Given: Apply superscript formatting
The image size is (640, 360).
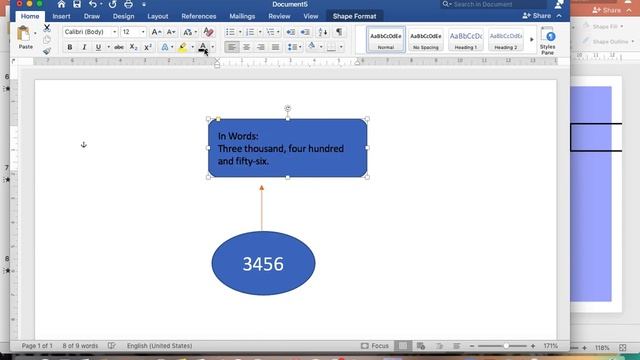Looking at the screenshot, I should (148, 47).
